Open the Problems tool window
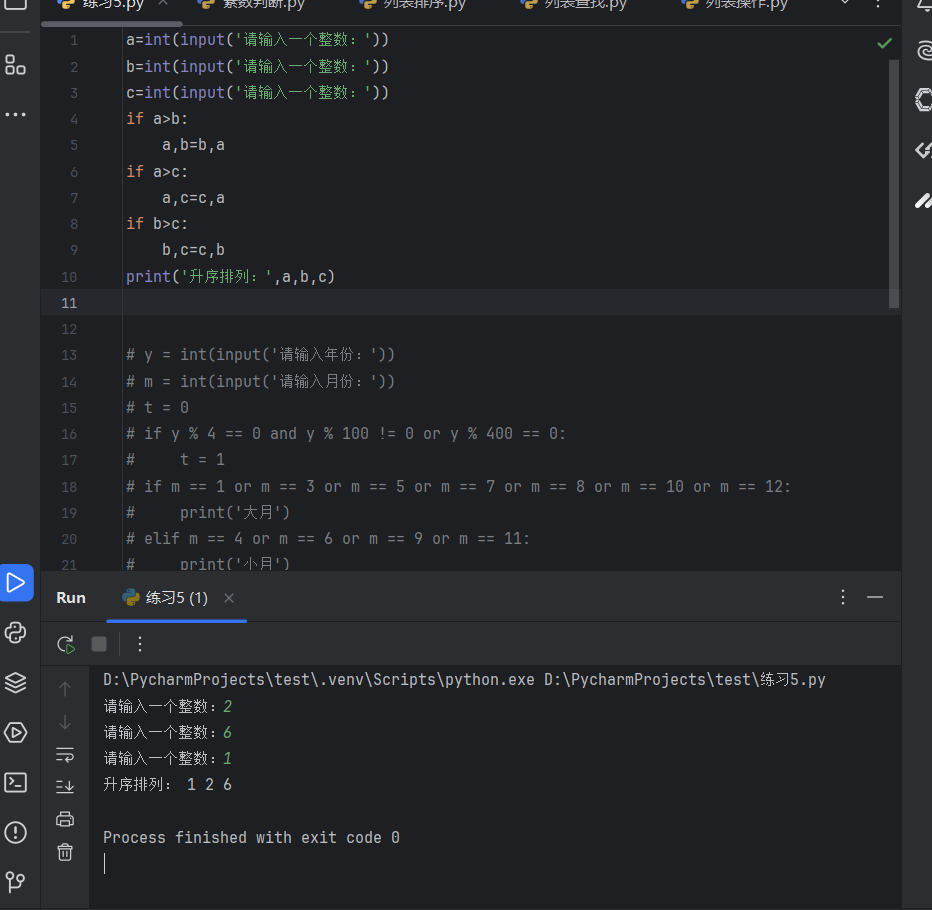Viewport: 932px width, 910px height. [15, 832]
